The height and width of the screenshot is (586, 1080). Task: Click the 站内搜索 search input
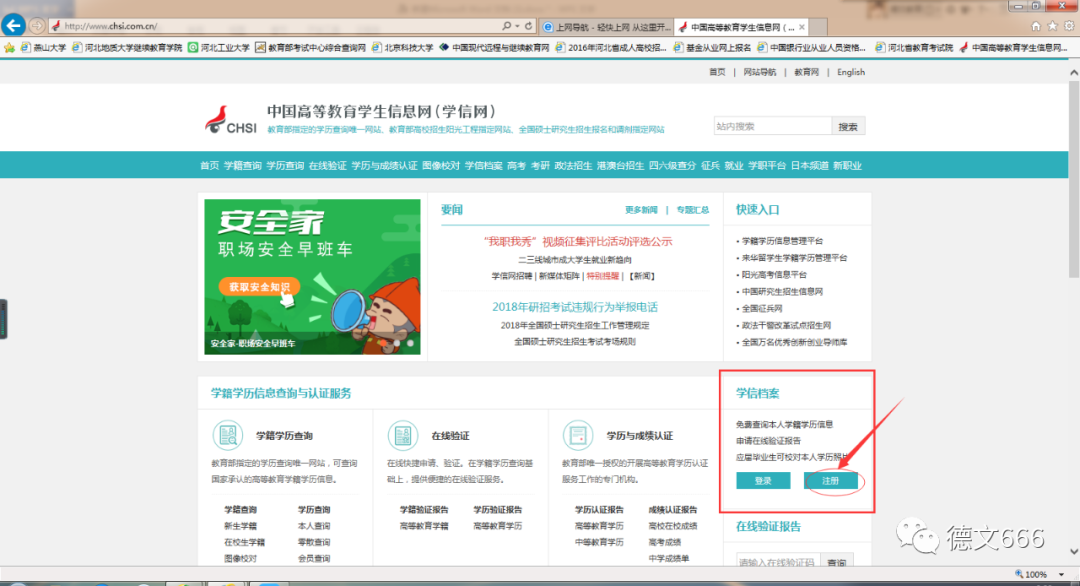click(773, 126)
